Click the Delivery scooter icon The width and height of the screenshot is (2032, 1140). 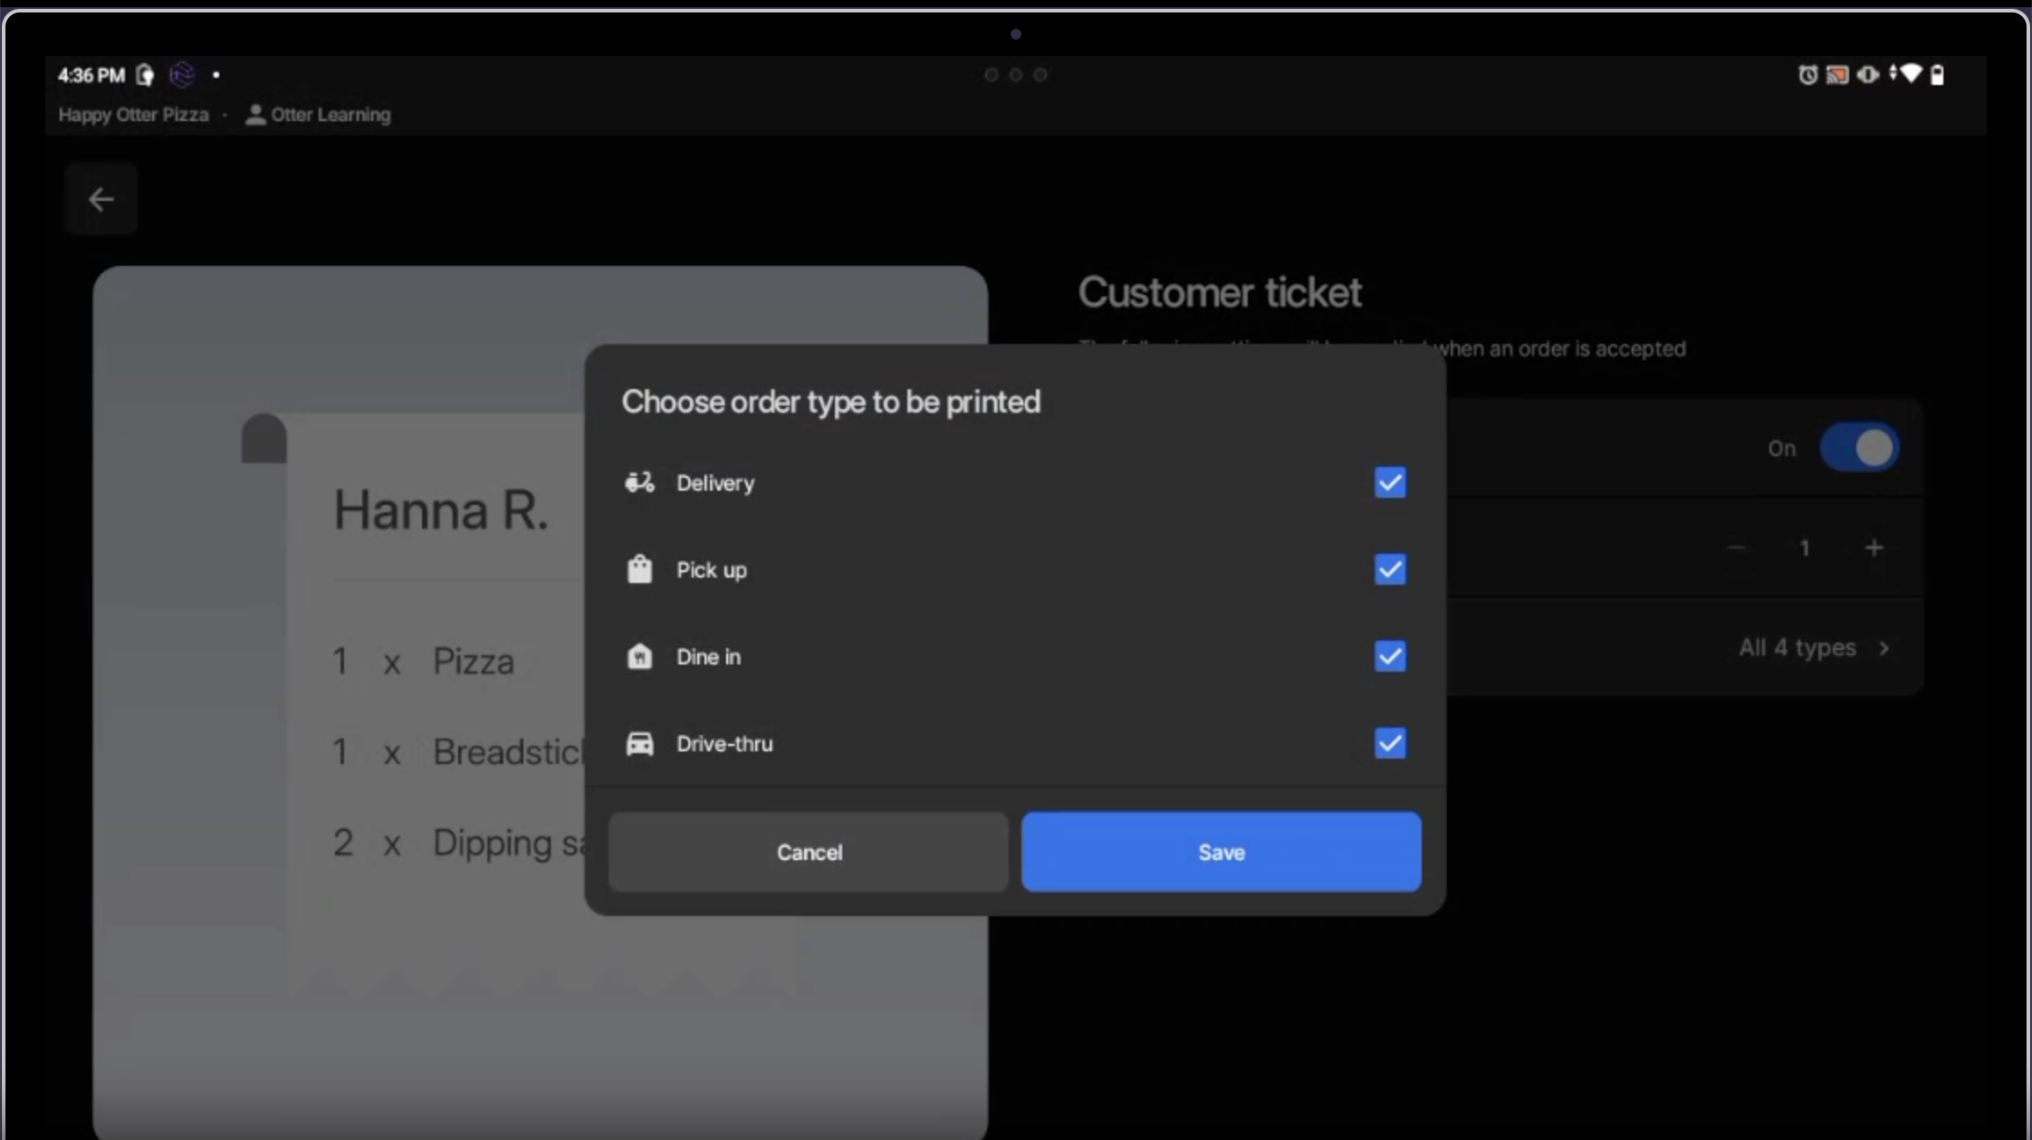(640, 483)
